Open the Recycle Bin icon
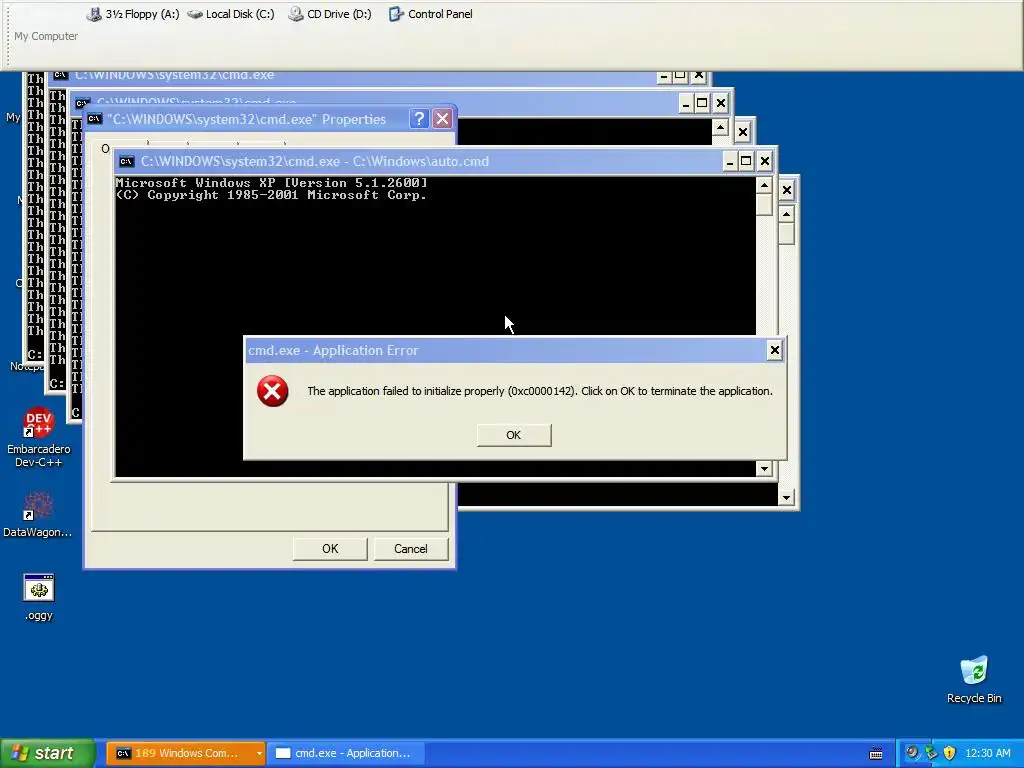1024x768 pixels. coord(974,679)
